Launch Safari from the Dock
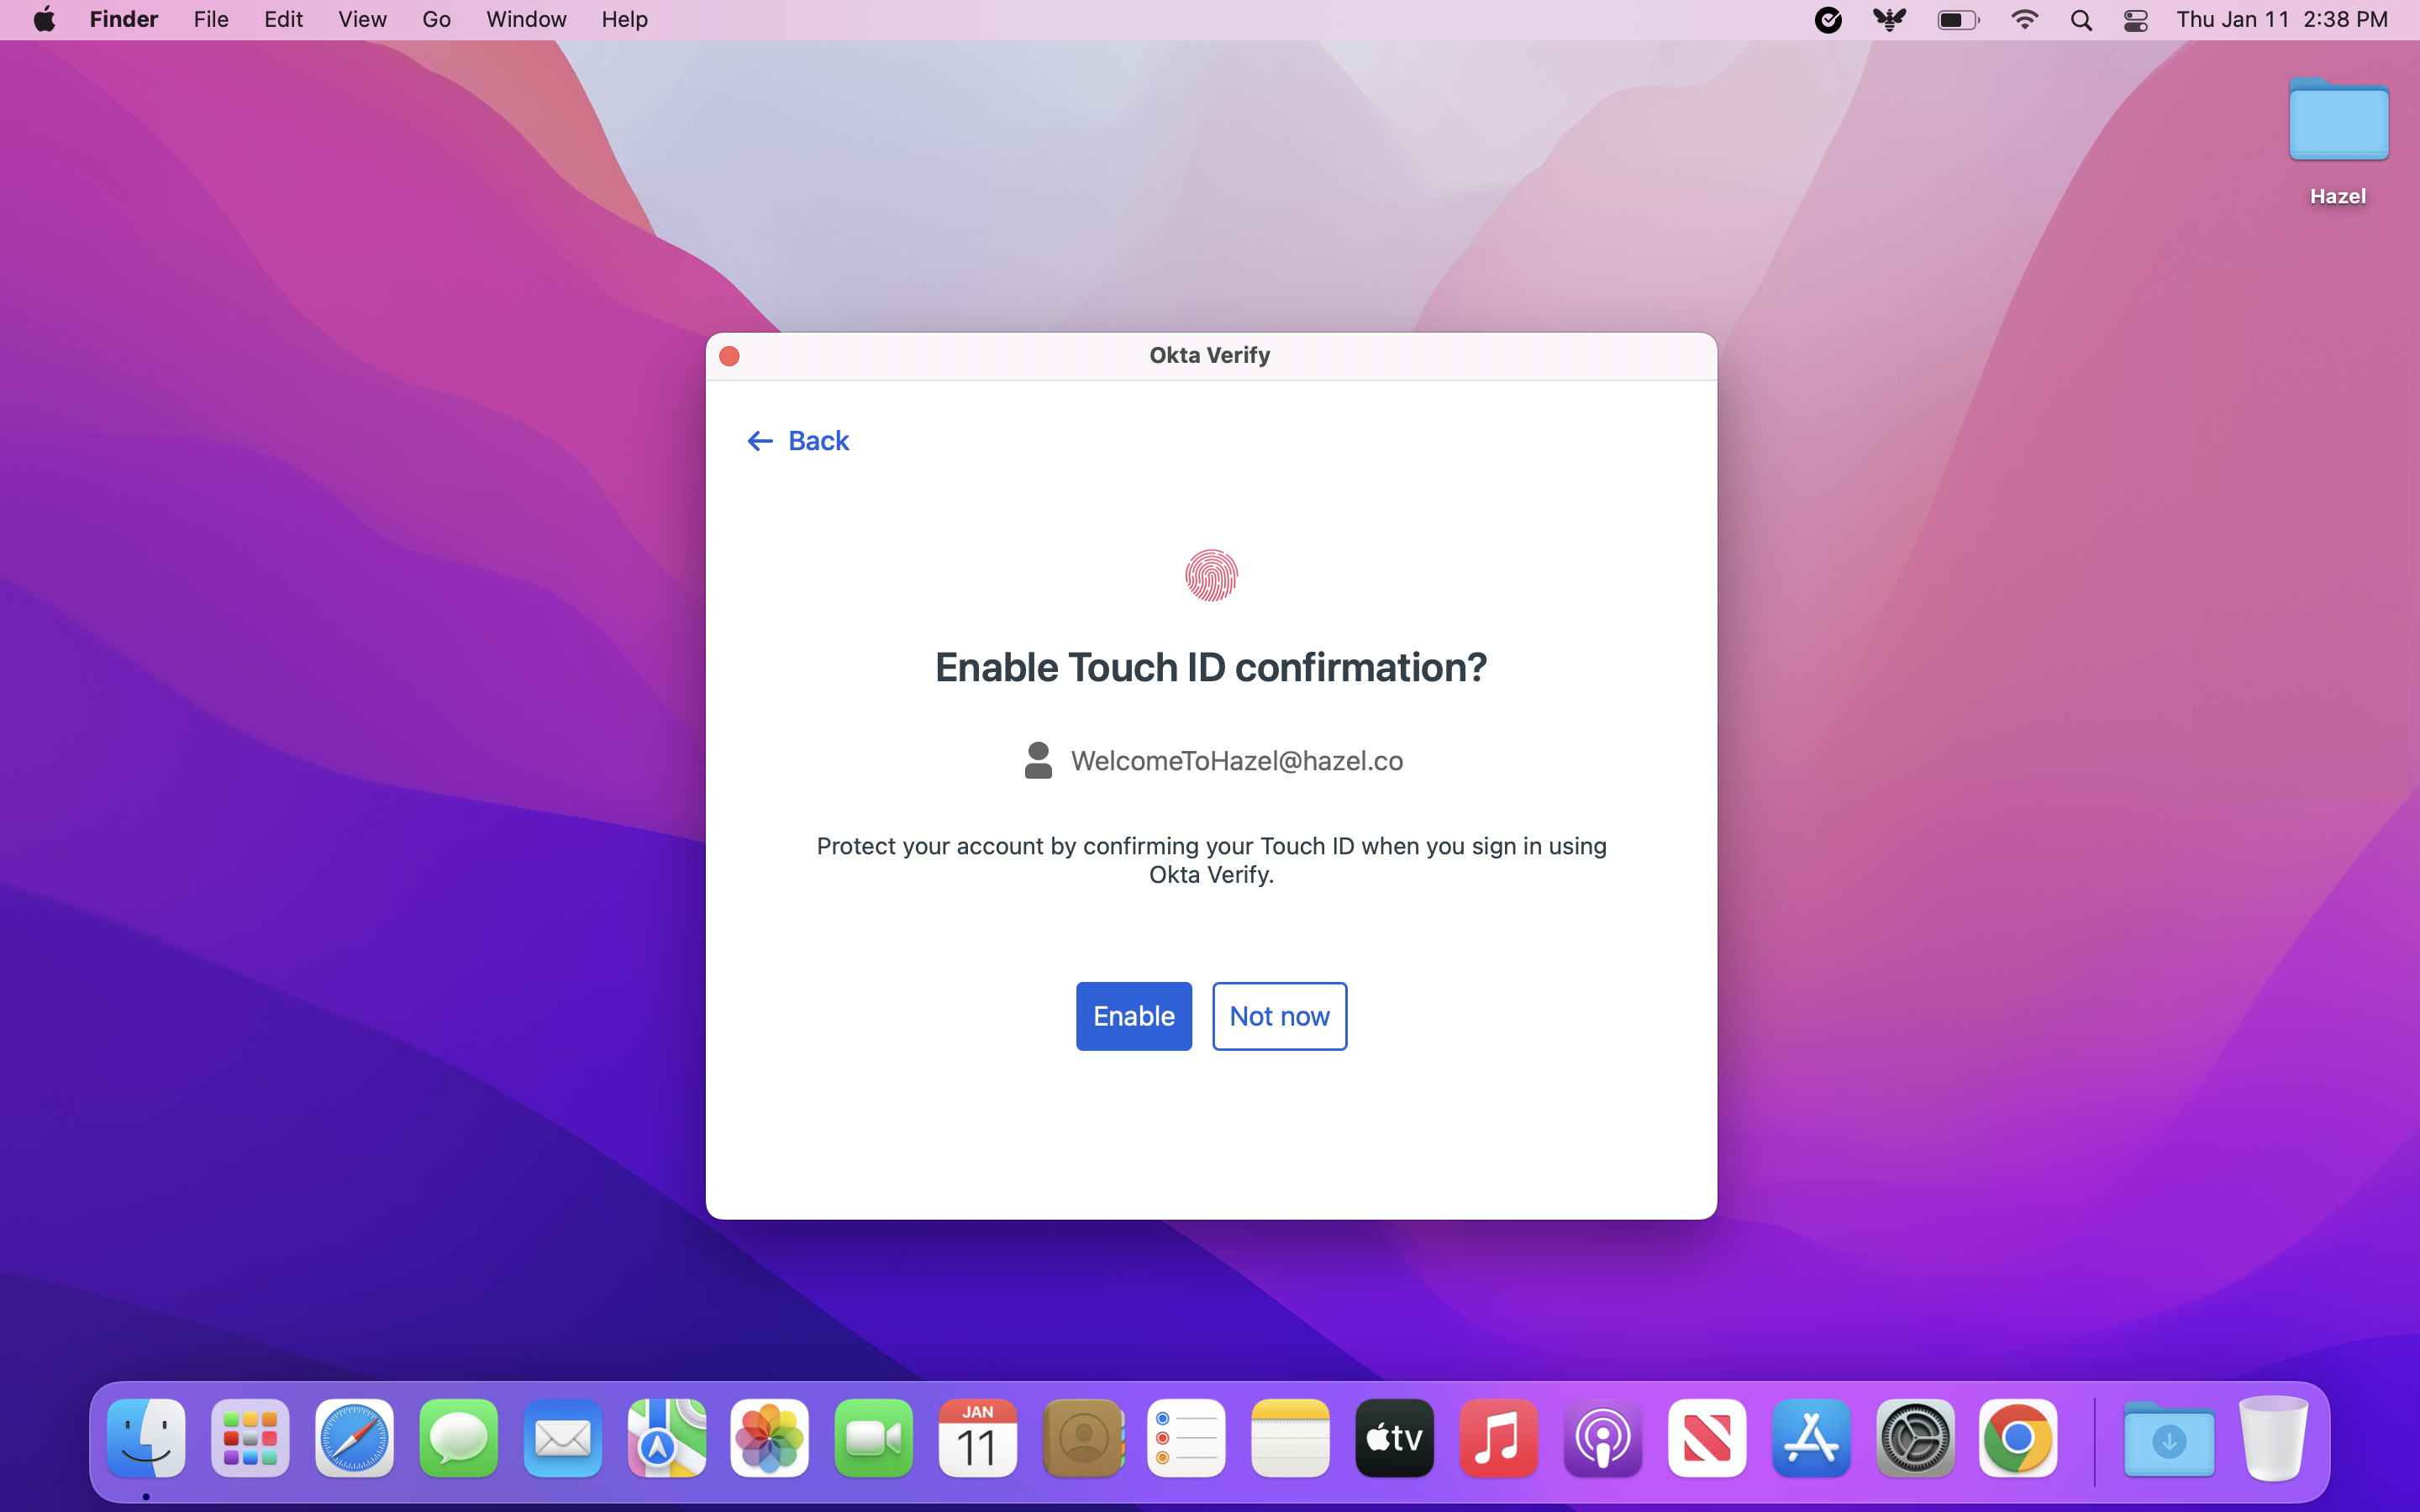 tap(354, 1438)
